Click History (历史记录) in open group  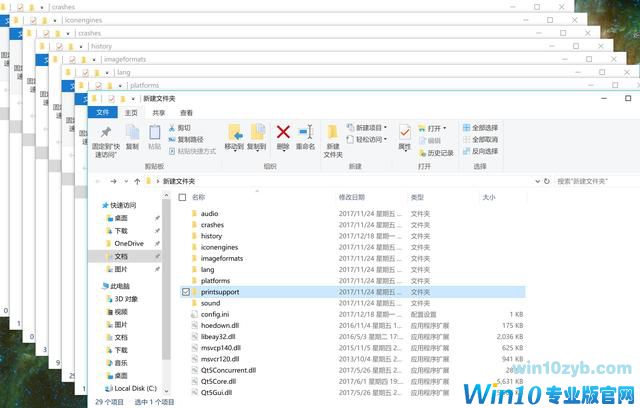pyautogui.click(x=436, y=153)
